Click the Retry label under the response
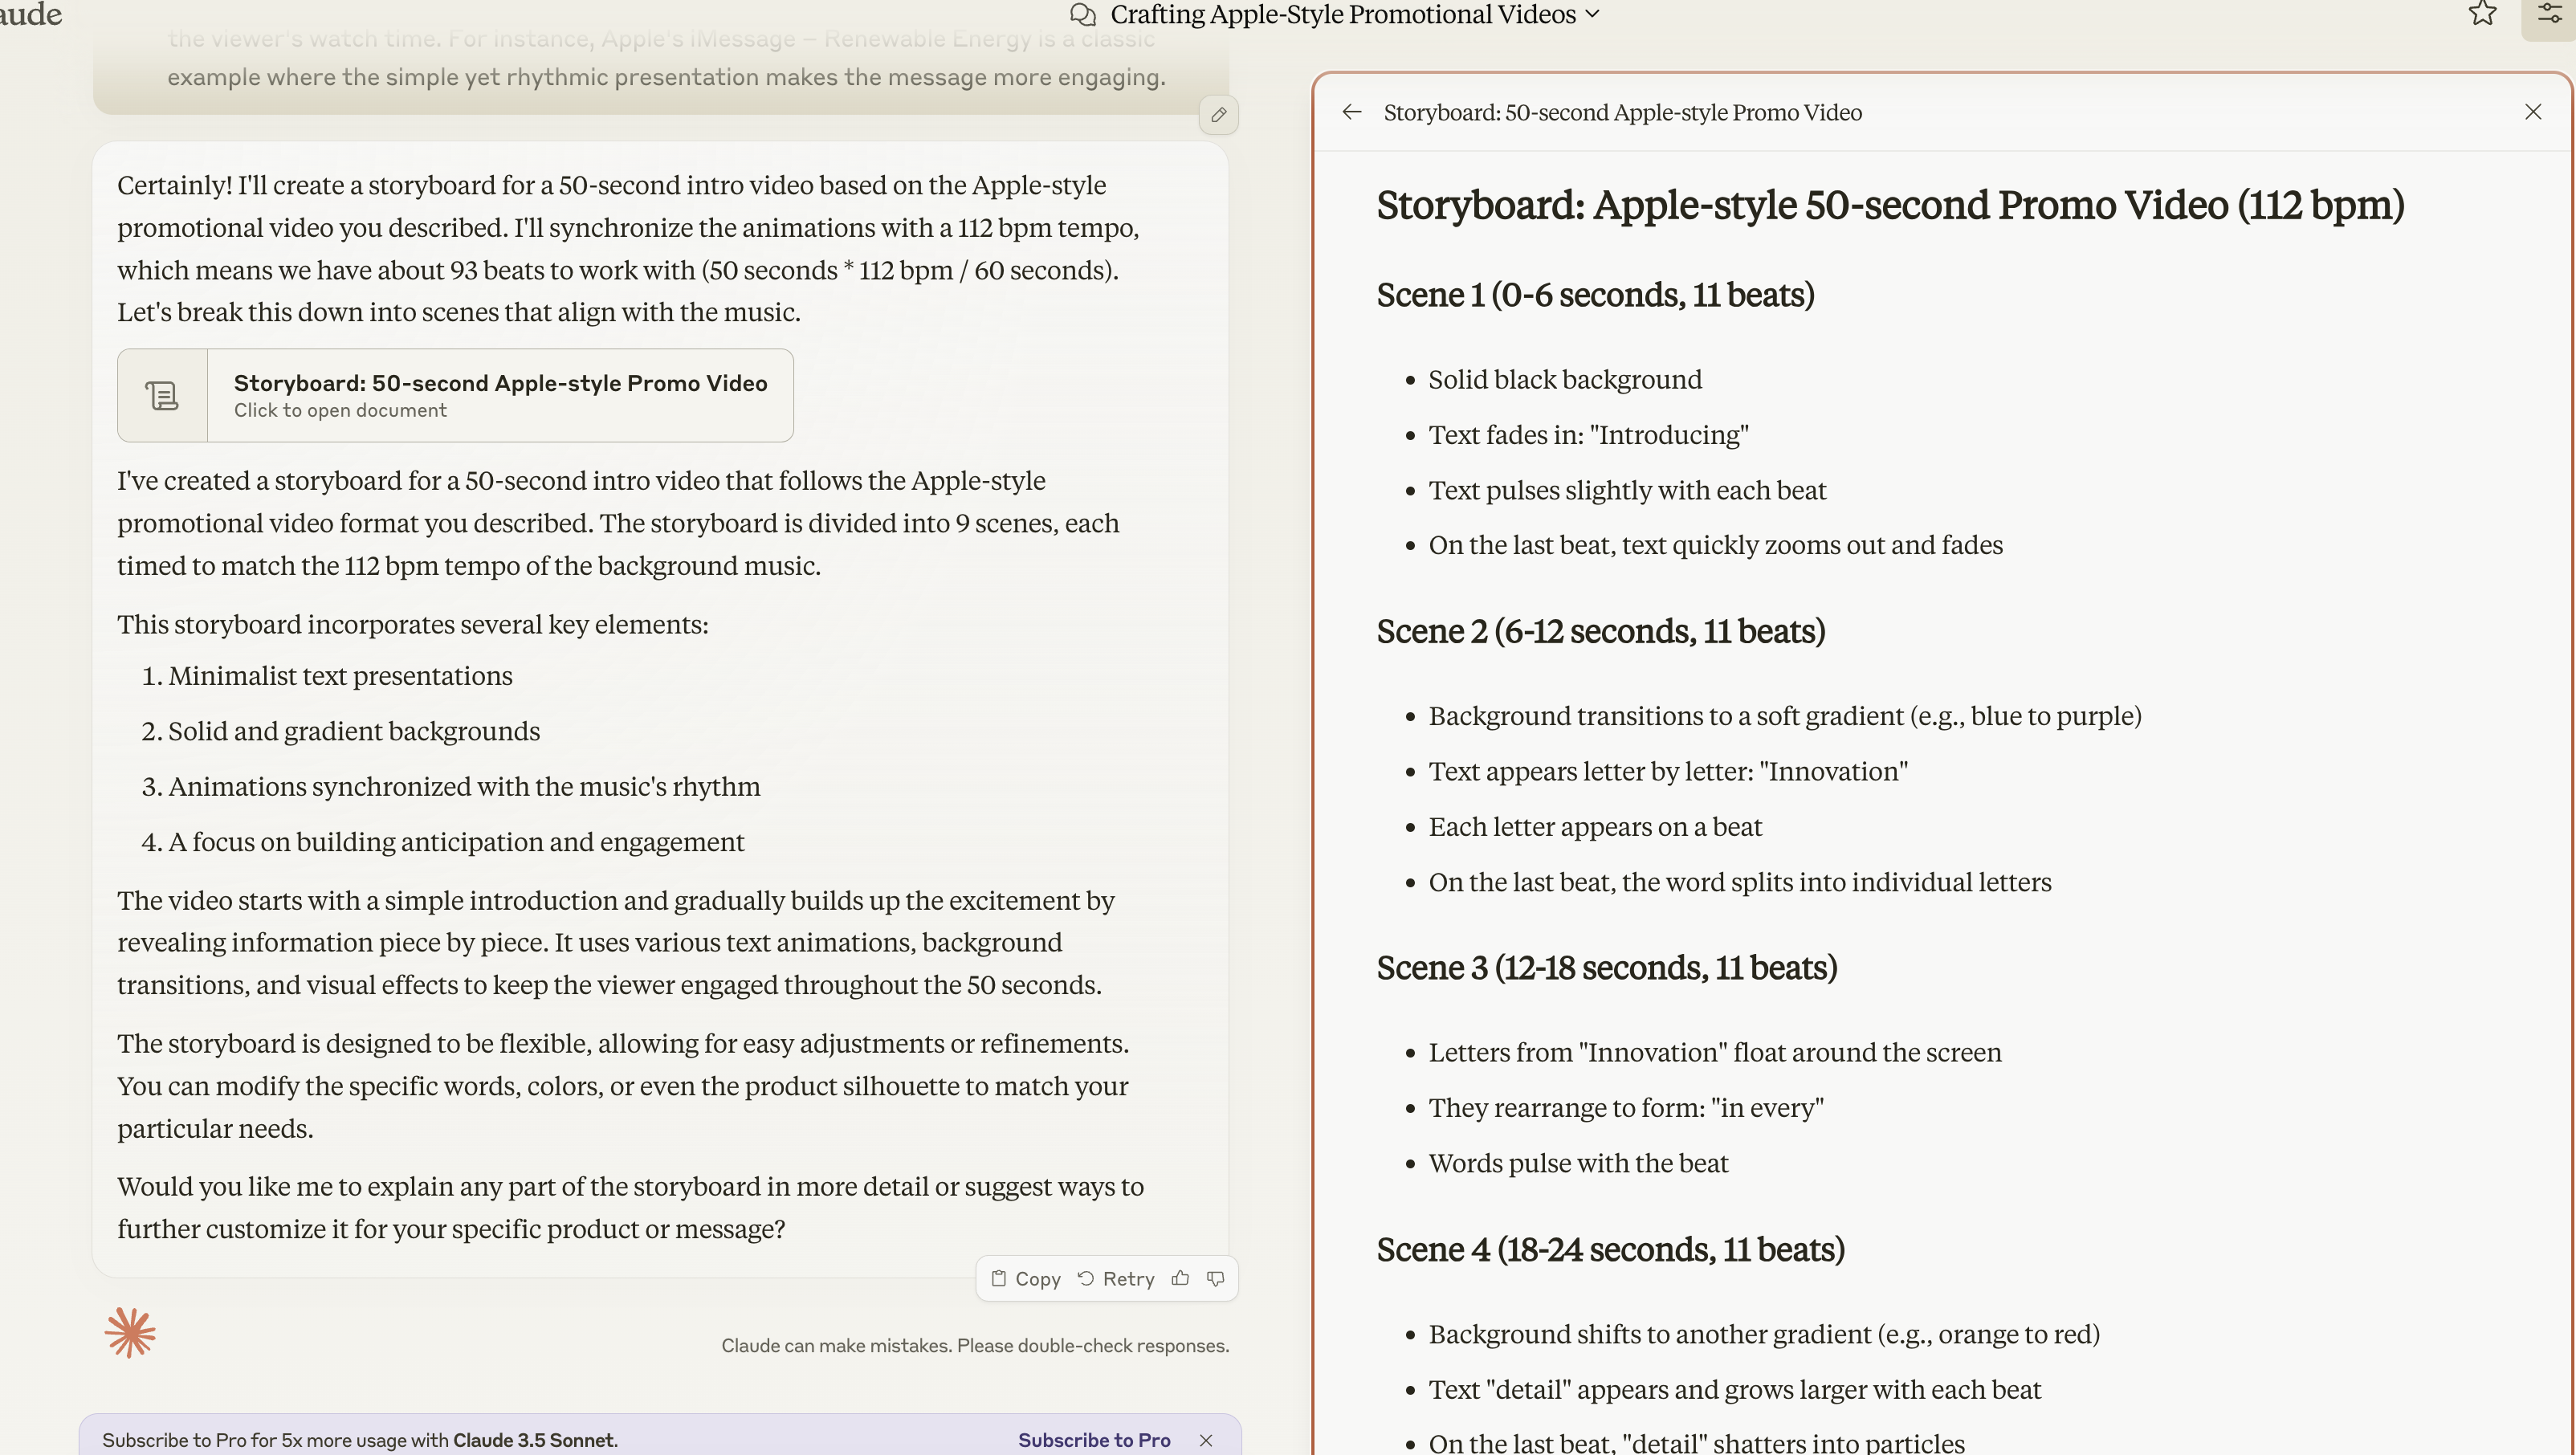Viewport: 2576px width, 1455px height. click(1129, 1278)
